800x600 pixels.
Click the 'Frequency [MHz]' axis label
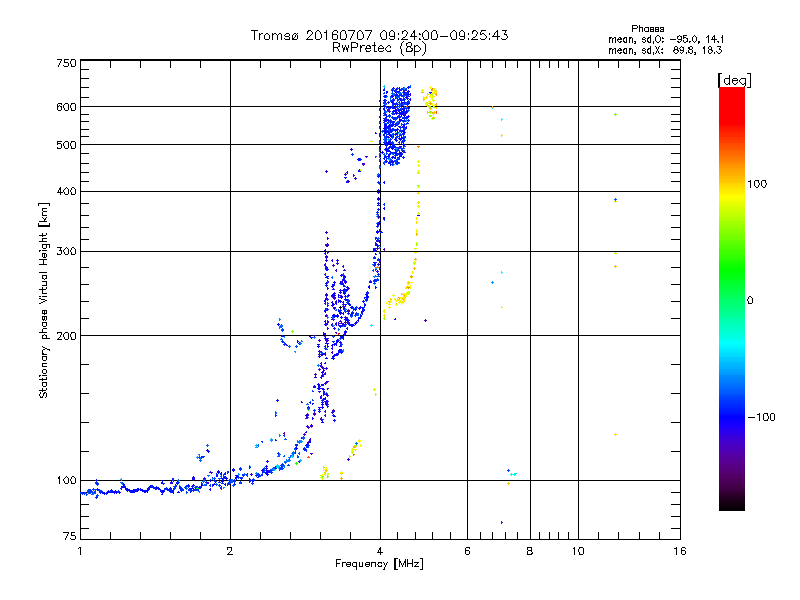379,564
